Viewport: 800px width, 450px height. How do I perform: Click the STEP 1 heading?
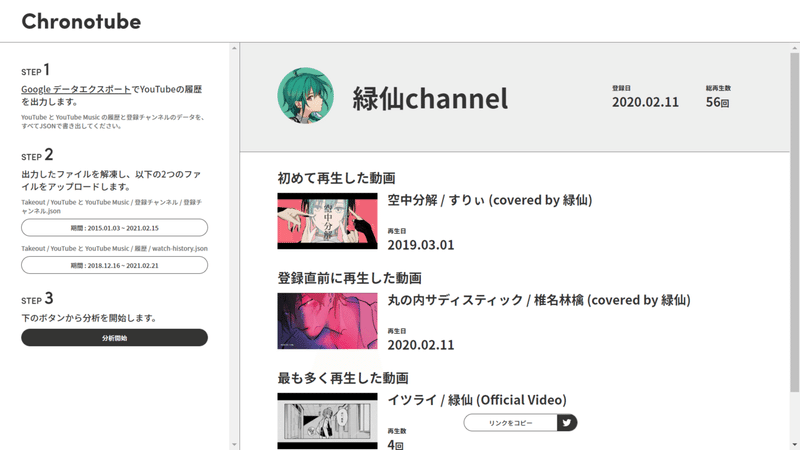point(35,70)
